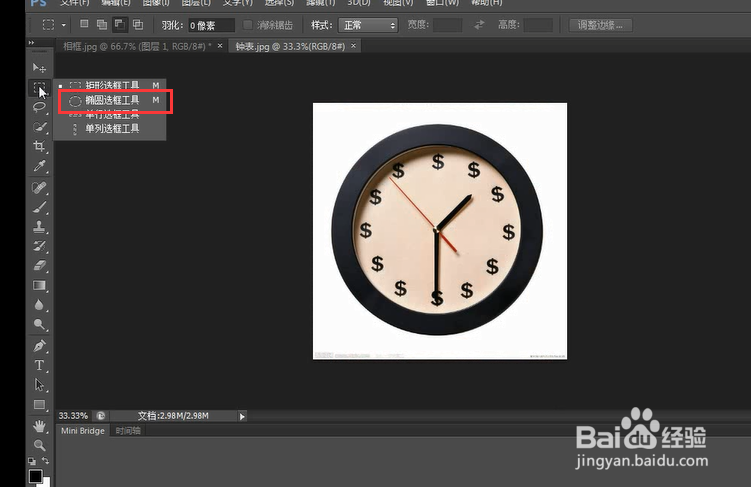Choose Intersect with Selection mode
Image resolution: width=751 pixels, height=487 pixels.
138,24
